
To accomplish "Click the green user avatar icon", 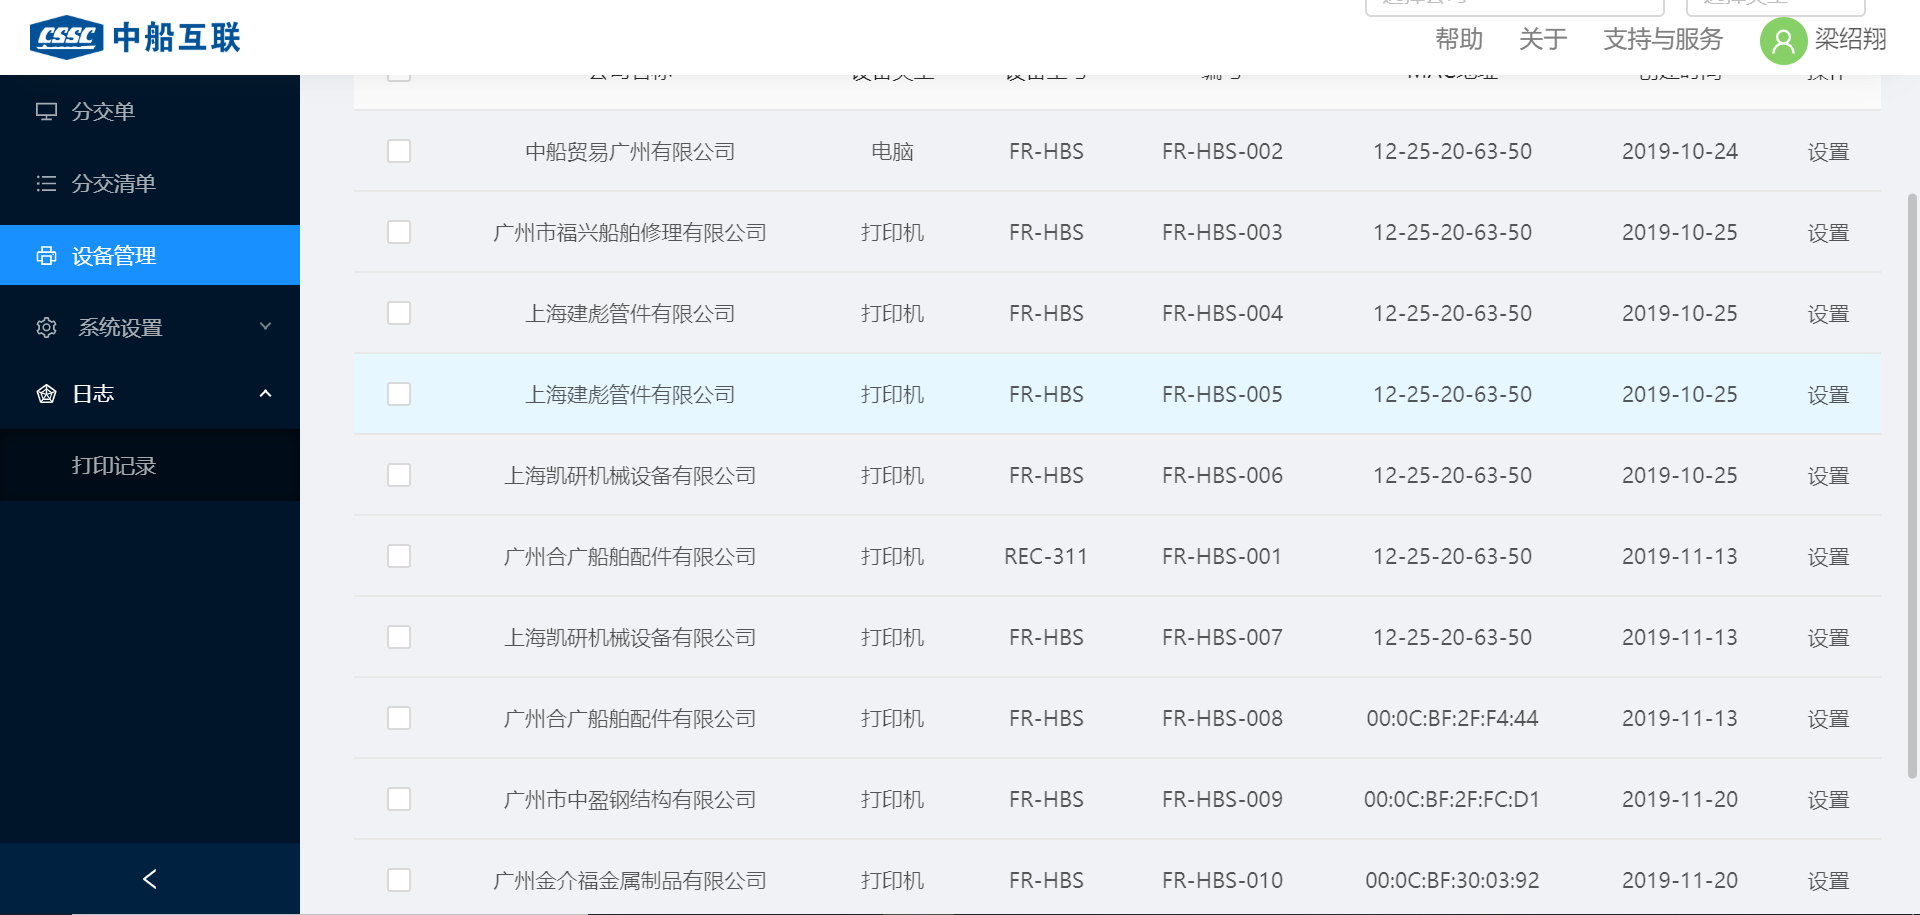I will pos(1782,41).
